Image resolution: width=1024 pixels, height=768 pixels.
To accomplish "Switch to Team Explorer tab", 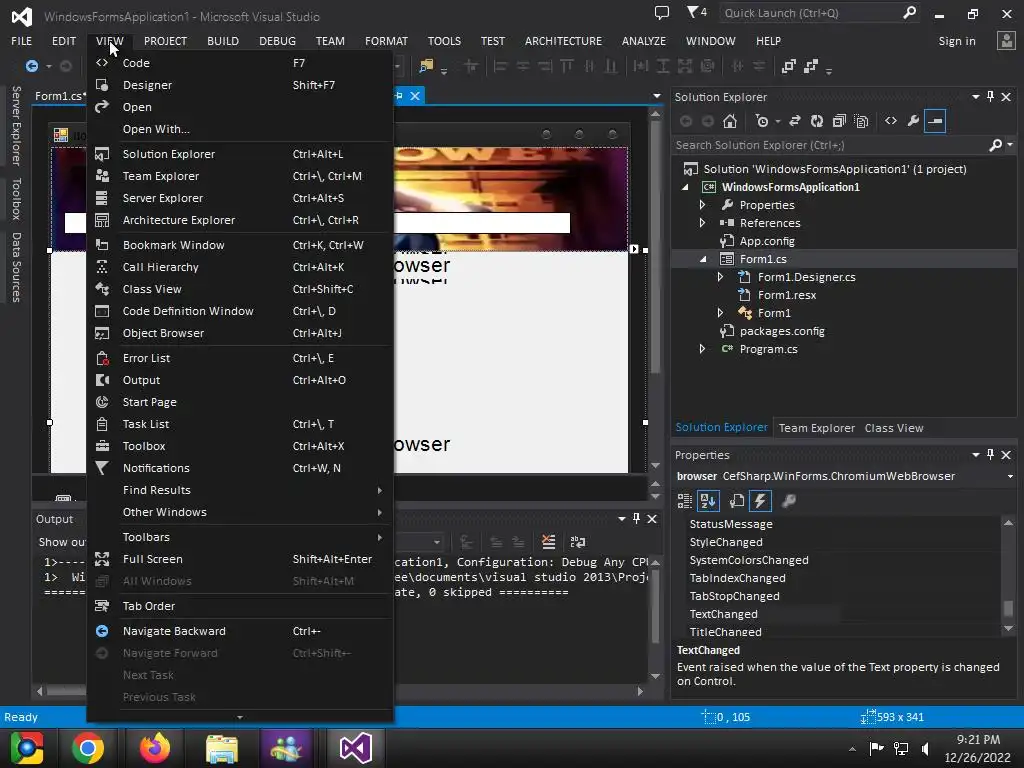I will [x=816, y=428].
